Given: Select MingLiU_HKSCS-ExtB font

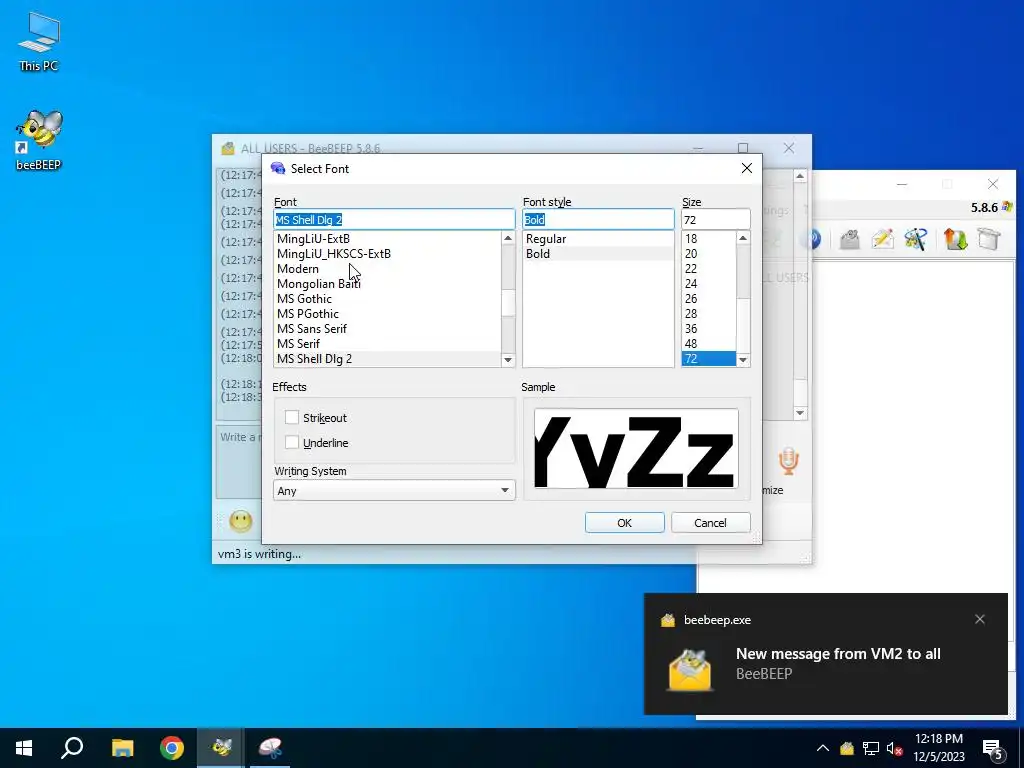Looking at the screenshot, I should tap(387, 253).
